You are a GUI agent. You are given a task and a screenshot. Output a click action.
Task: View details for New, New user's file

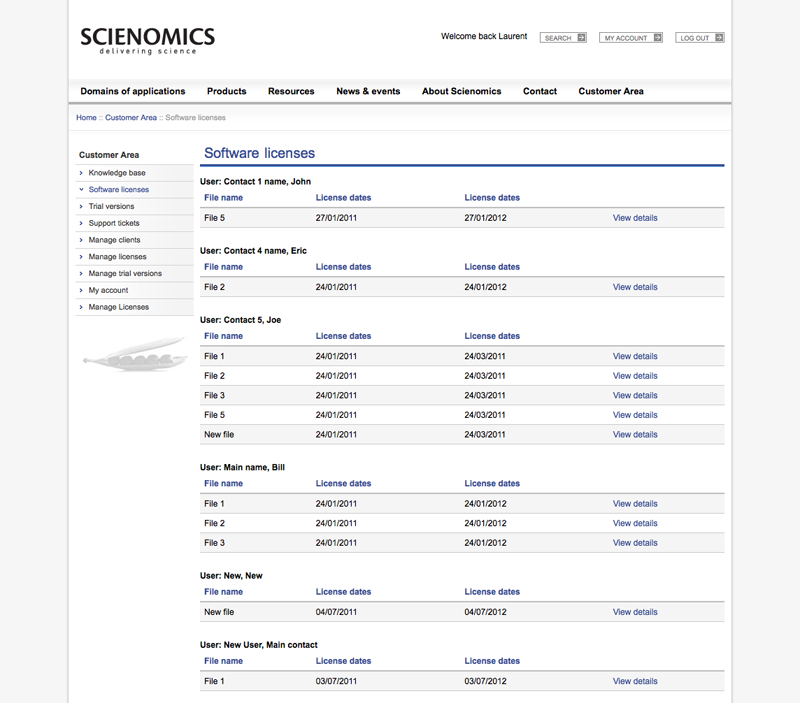[635, 612]
